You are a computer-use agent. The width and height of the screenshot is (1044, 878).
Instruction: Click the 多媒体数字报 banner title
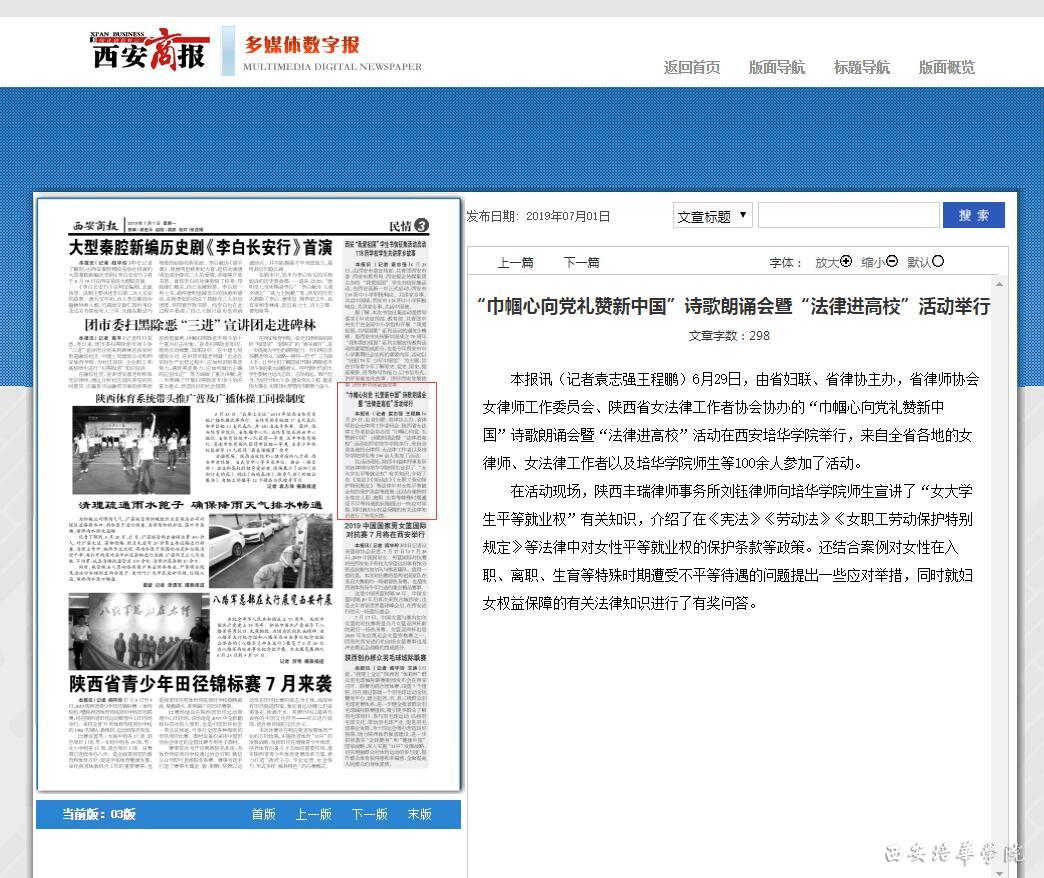pos(302,45)
